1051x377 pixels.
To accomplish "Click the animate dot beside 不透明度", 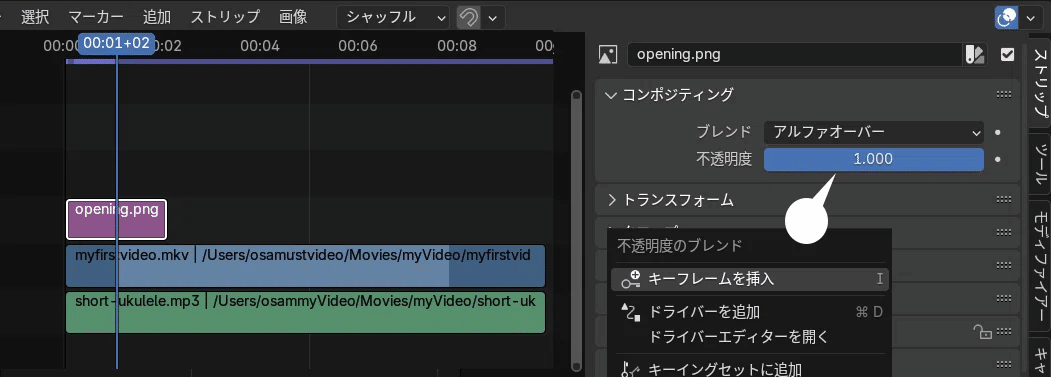I will 998,160.
